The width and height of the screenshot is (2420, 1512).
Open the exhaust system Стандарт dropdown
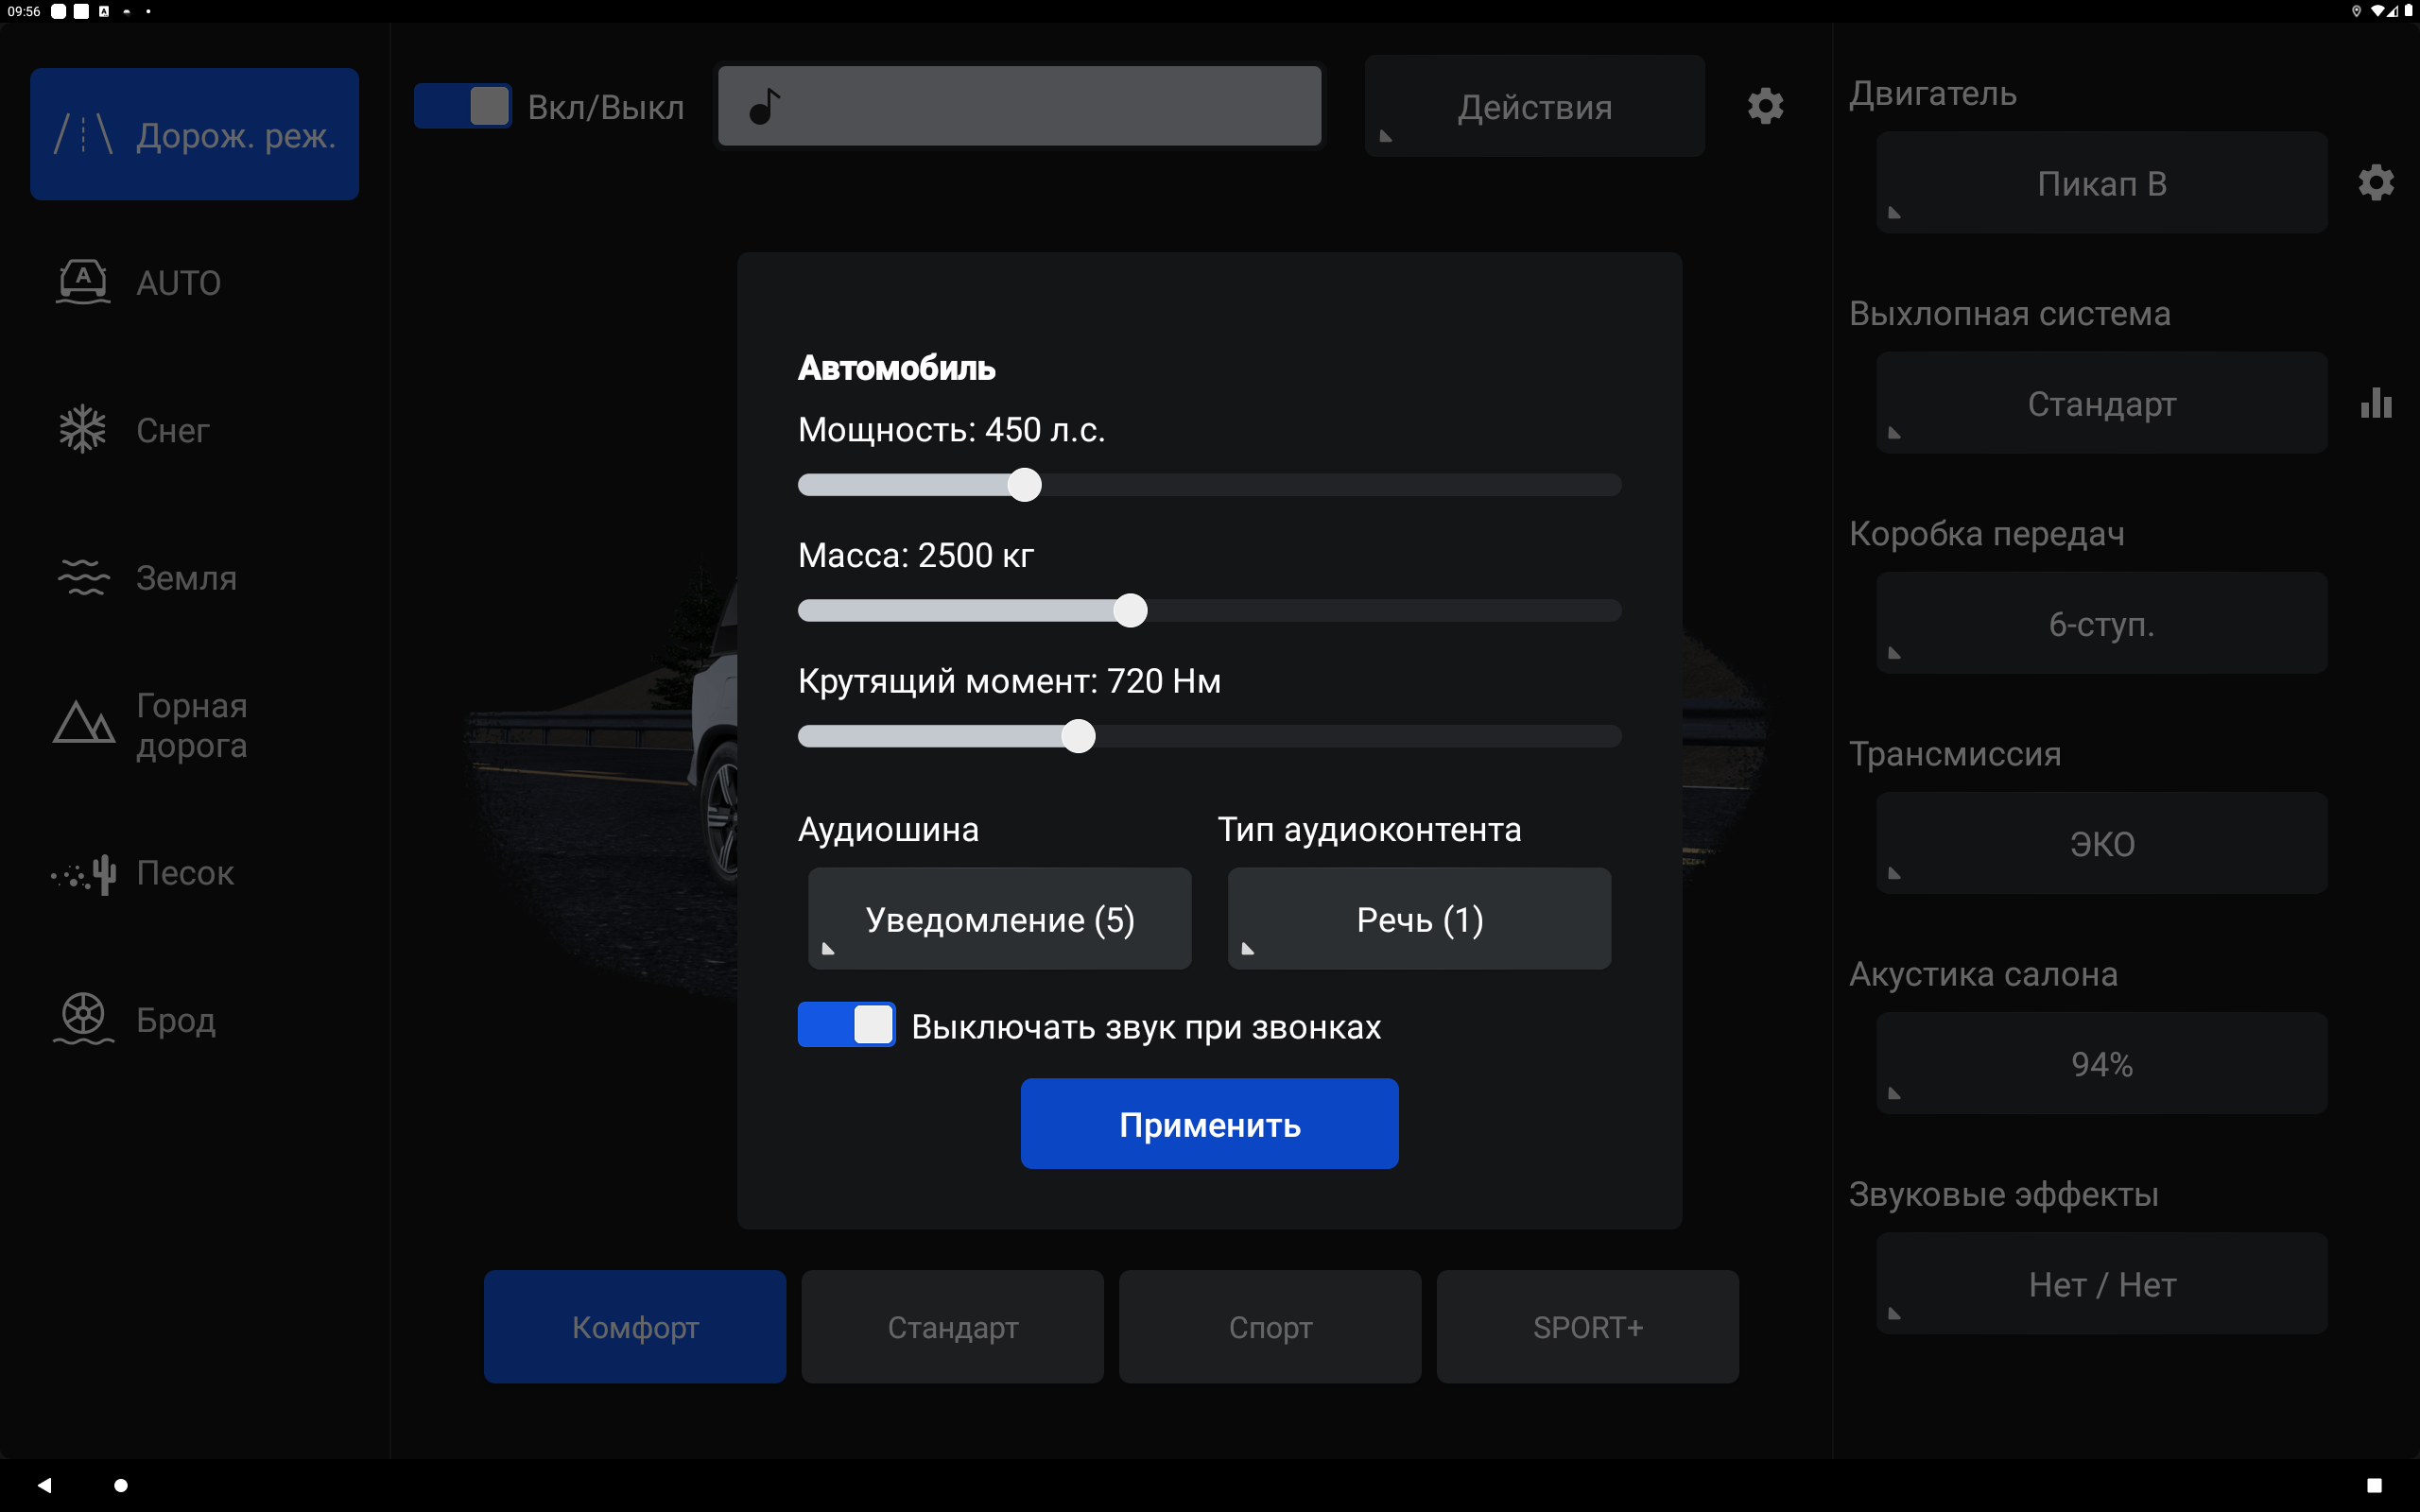(x=2101, y=403)
